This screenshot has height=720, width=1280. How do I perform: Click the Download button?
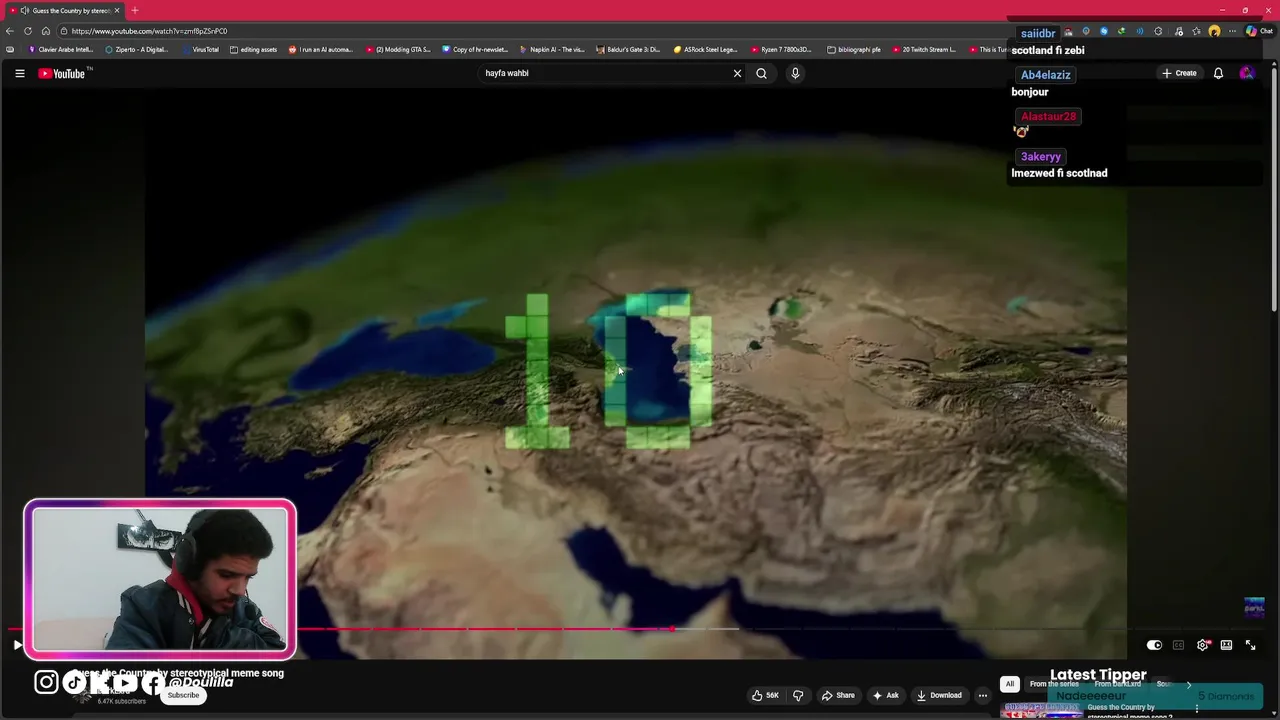tap(938, 695)
